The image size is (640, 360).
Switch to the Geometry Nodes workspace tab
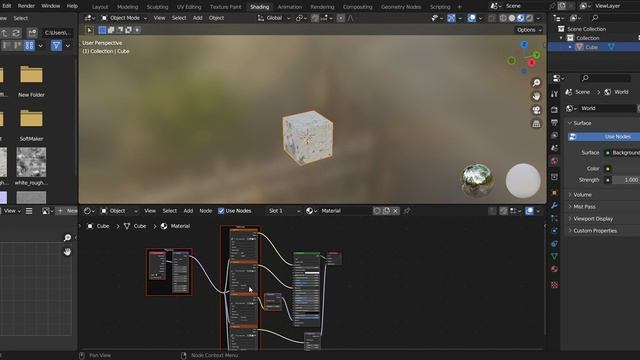tap(401, 7)
